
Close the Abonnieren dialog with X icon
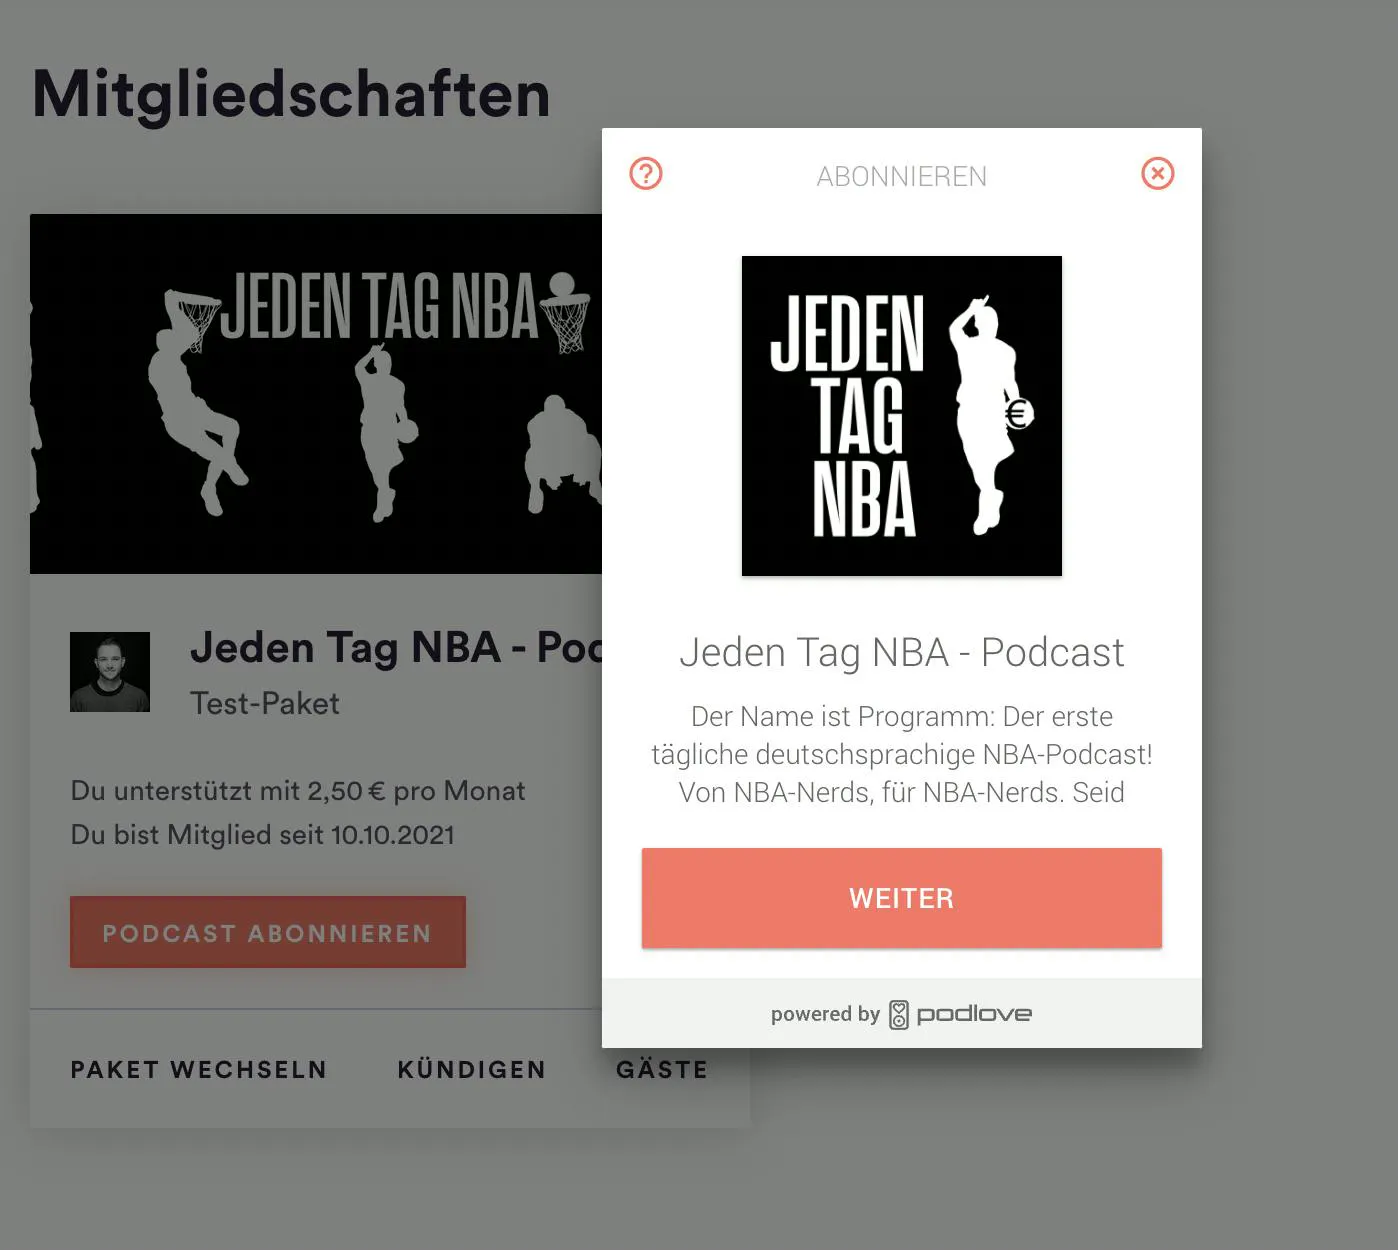click(x=1158, y=174)
